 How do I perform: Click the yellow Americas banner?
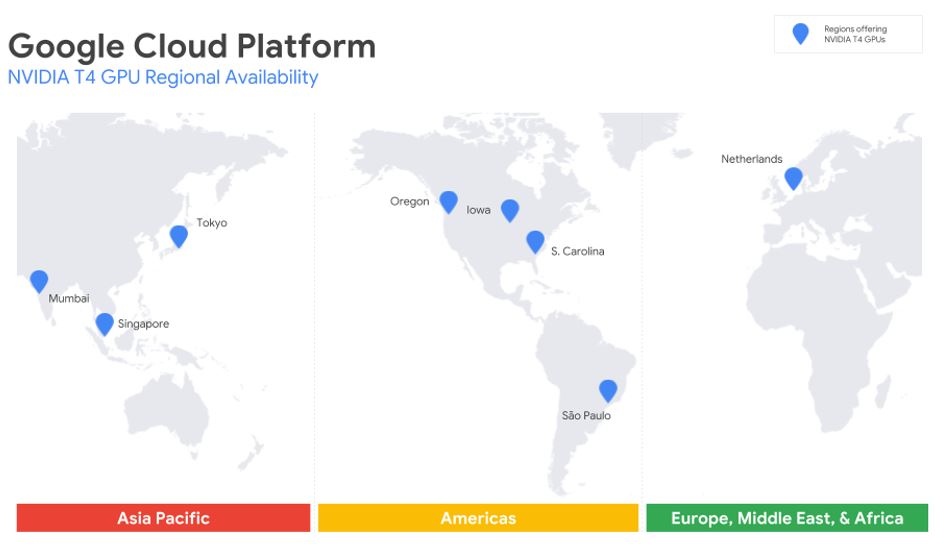click(x=478, y=518)
